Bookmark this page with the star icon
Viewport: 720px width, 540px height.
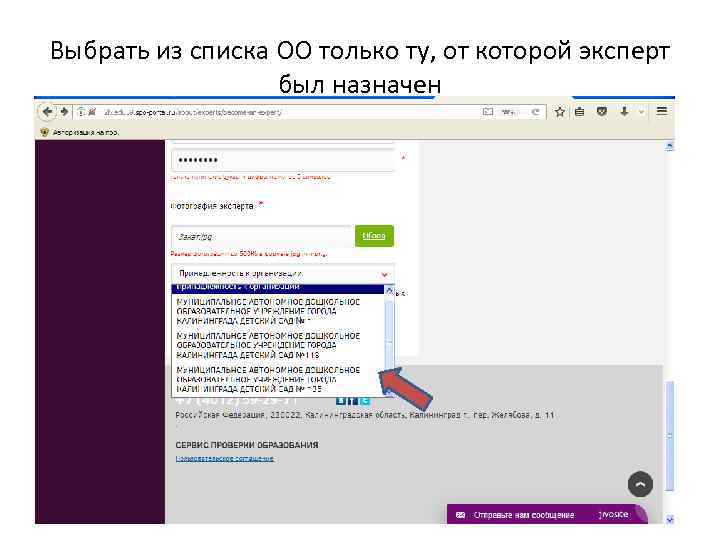(559, 112)
